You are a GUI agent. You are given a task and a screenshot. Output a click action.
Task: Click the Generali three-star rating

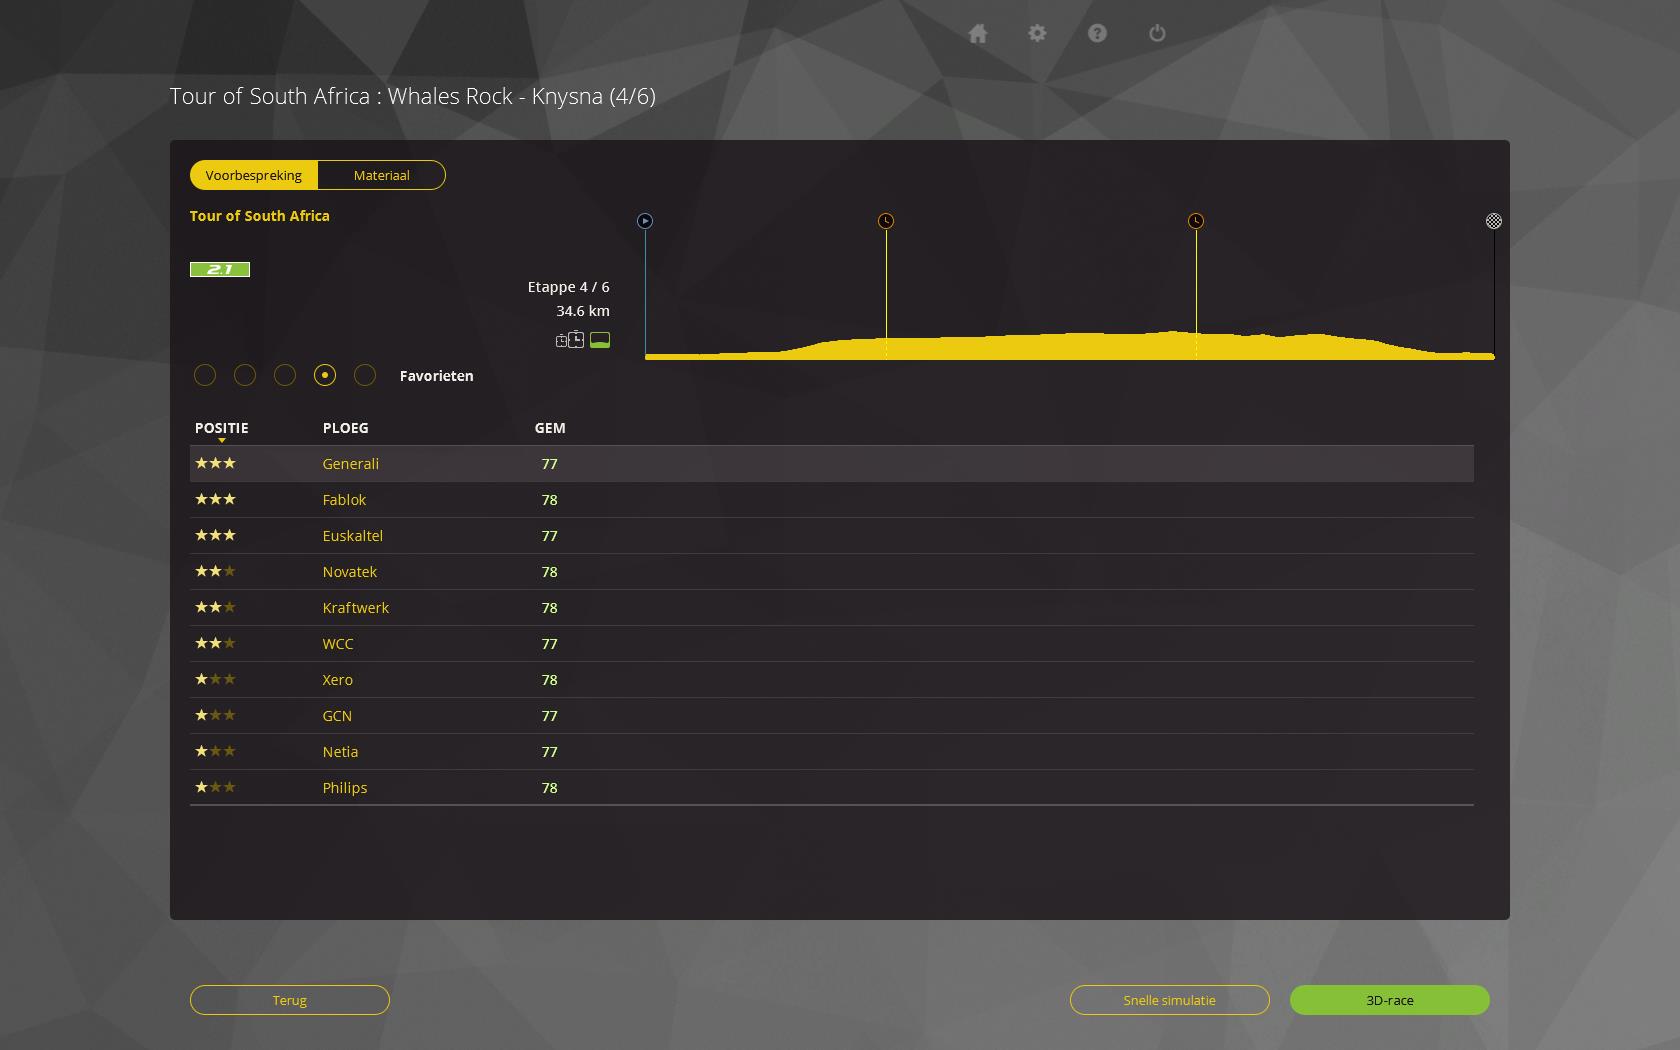pyautogui.click(x=215, y=463)
